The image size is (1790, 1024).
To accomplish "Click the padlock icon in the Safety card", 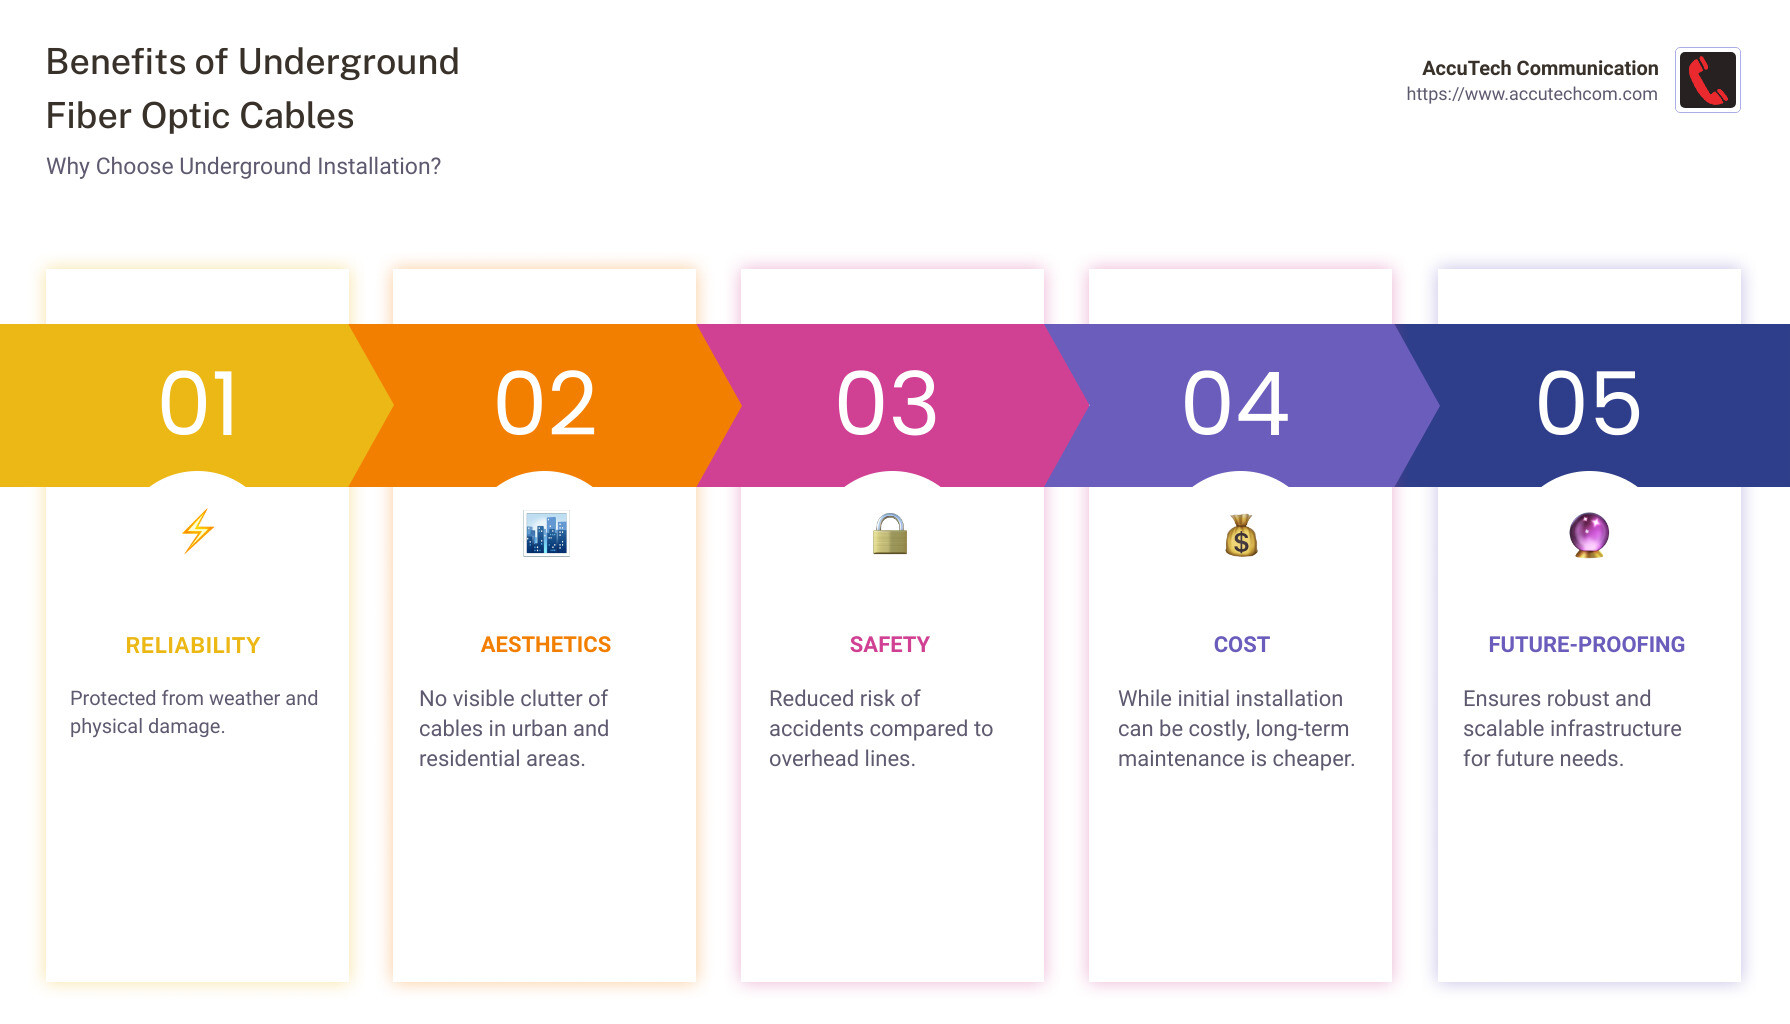I will (x=890, y=534).
